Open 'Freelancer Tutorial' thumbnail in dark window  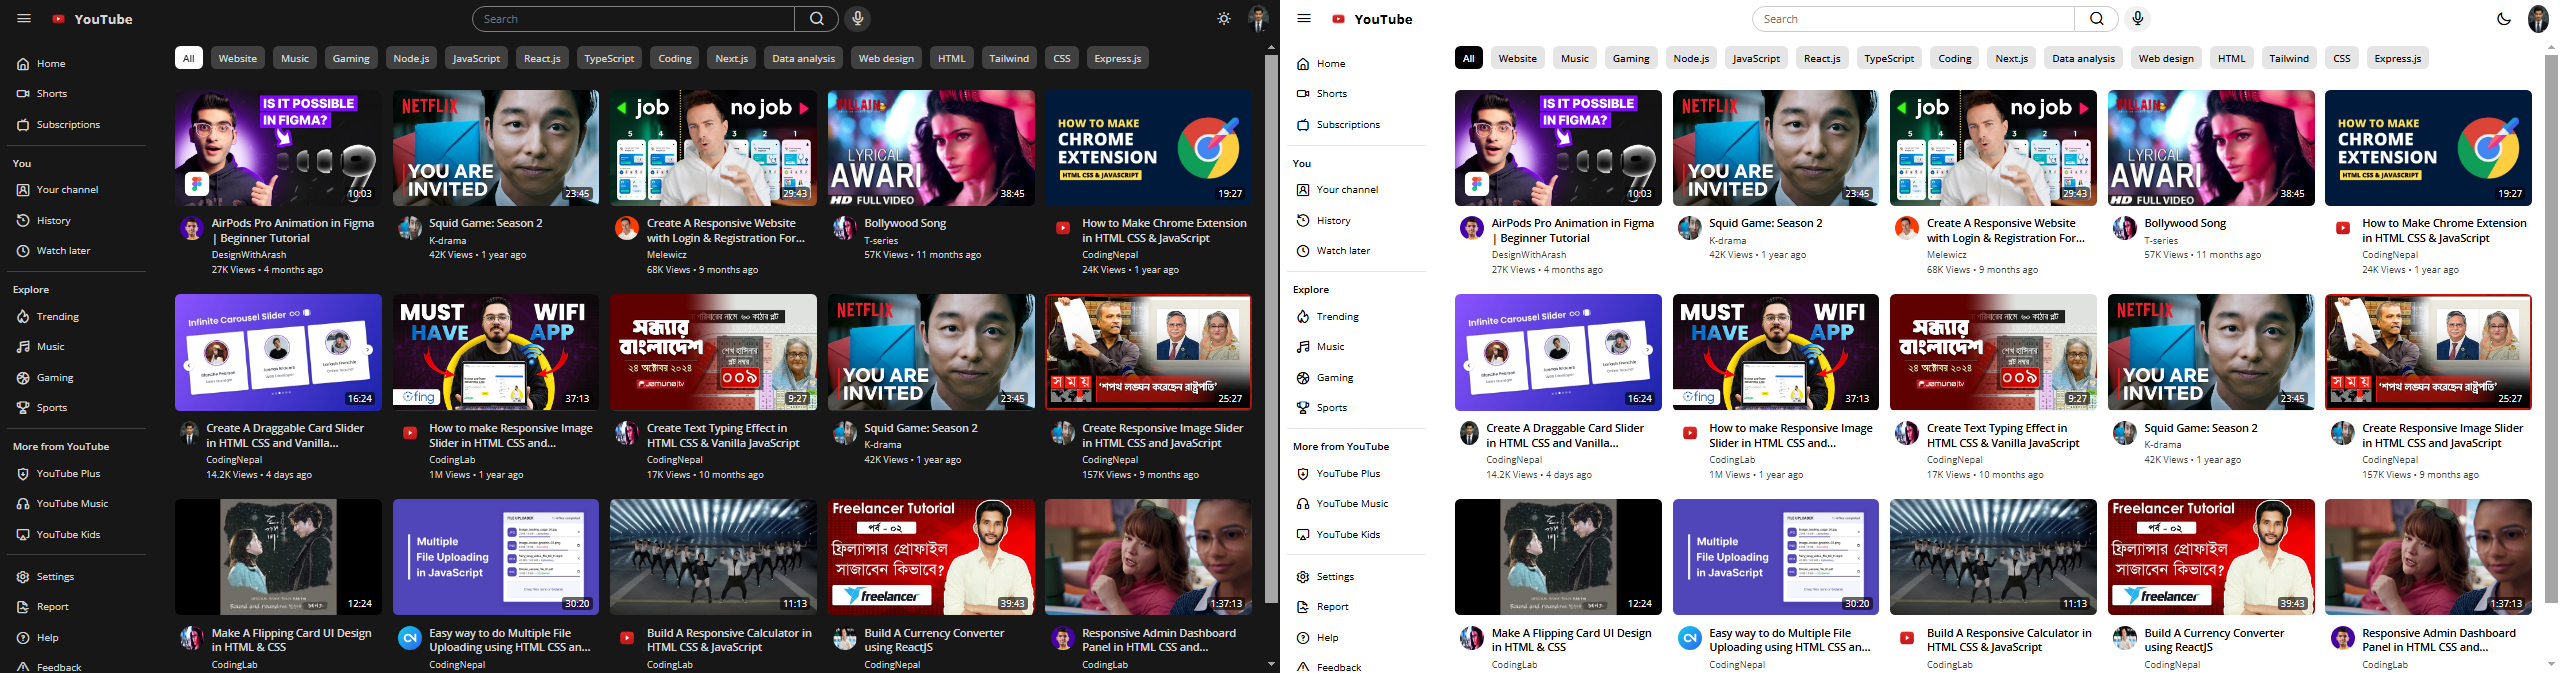(931, 557)
